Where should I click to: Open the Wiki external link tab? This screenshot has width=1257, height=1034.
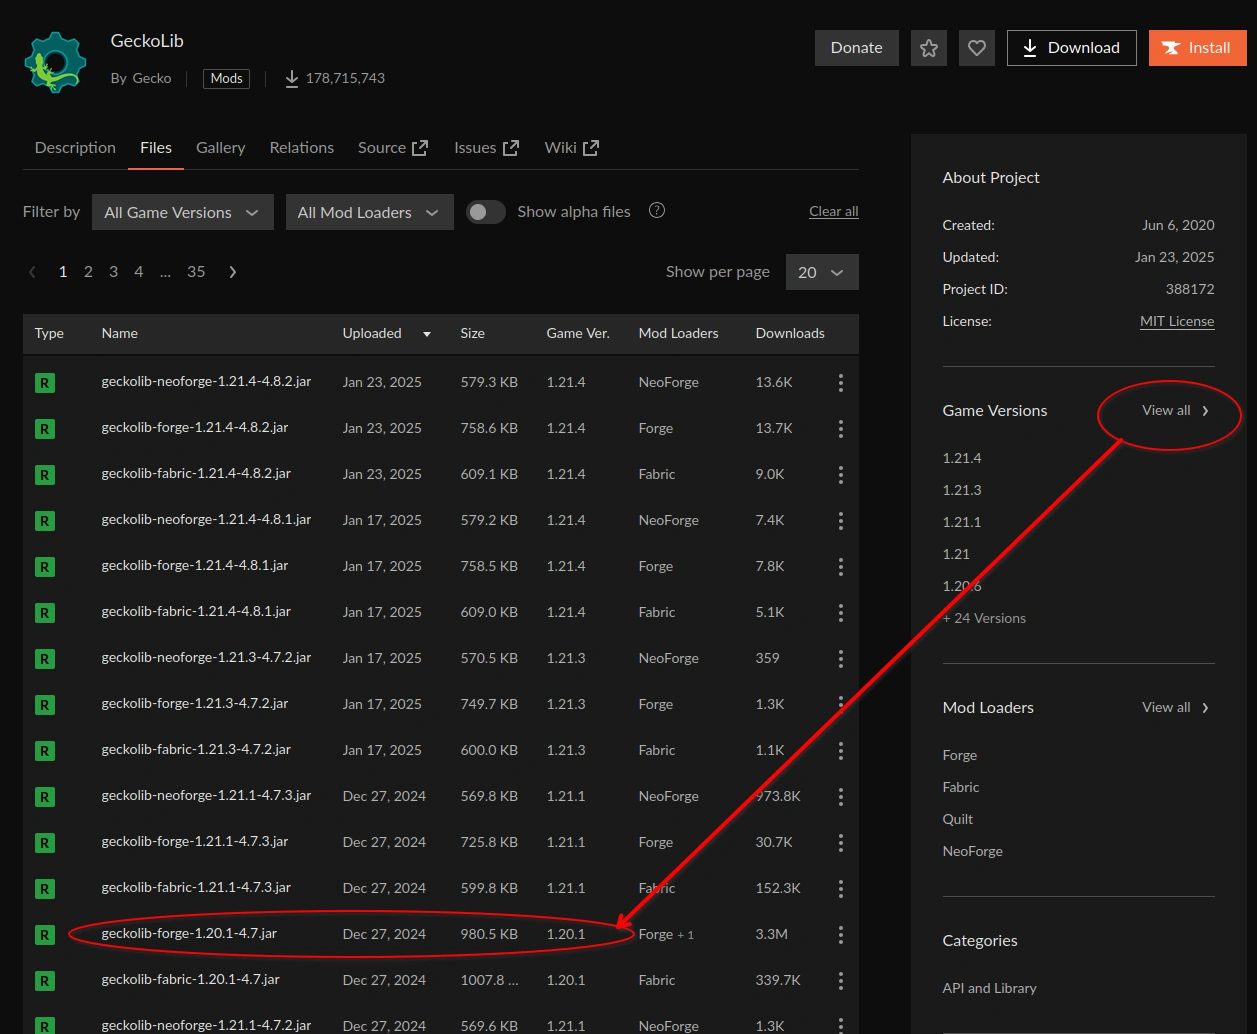coord(572,148)
